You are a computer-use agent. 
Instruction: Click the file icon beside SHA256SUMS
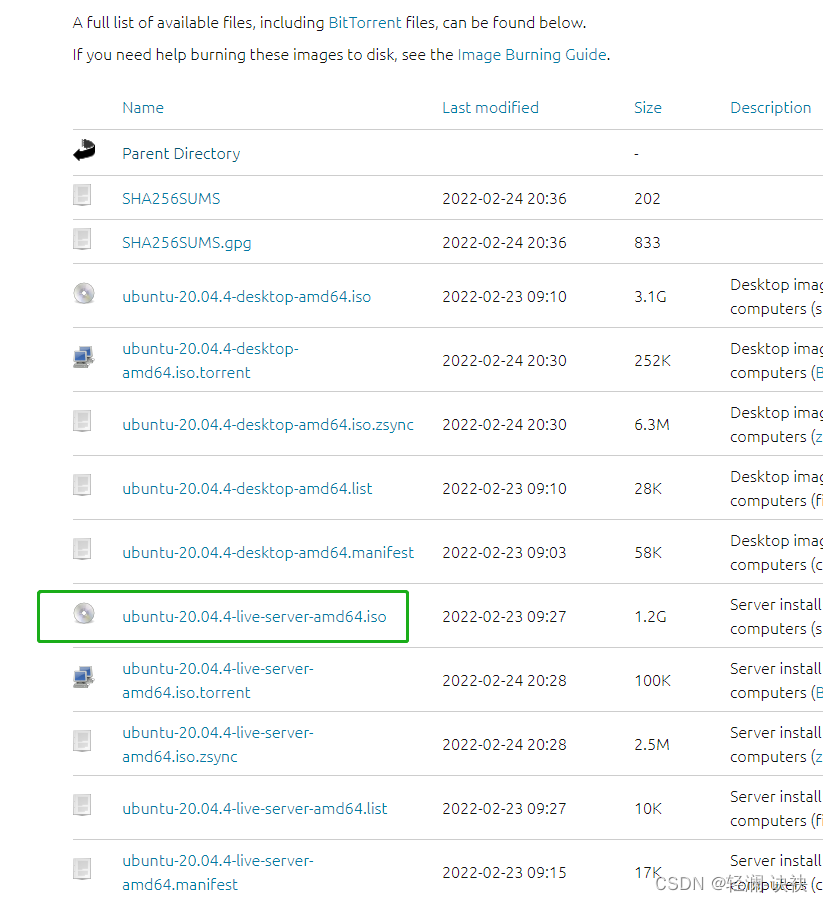(82, 195)
